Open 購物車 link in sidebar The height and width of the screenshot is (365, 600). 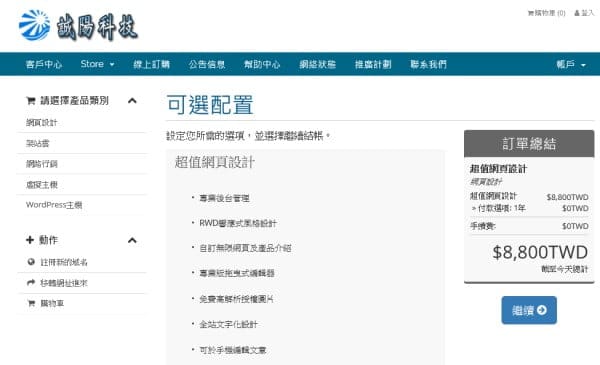coord(52,303)
